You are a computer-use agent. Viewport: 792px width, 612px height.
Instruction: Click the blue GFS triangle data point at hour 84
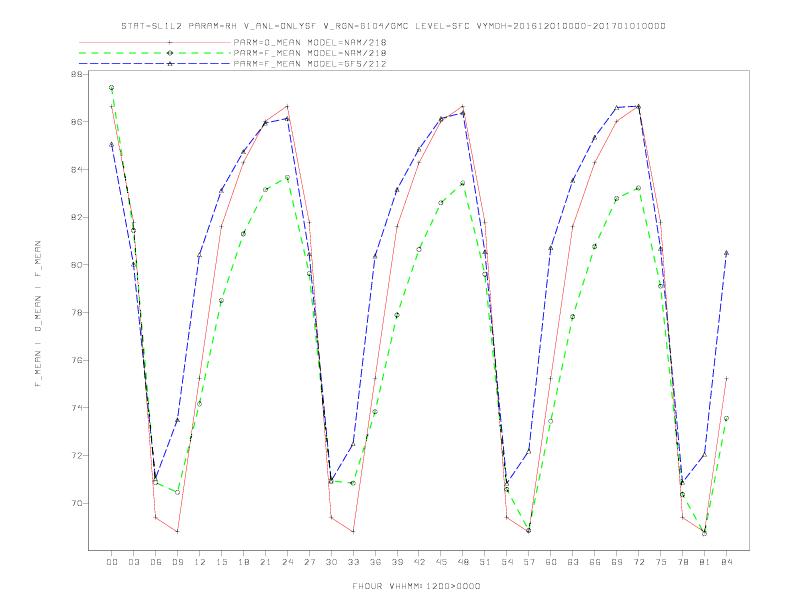coord(726,253)
